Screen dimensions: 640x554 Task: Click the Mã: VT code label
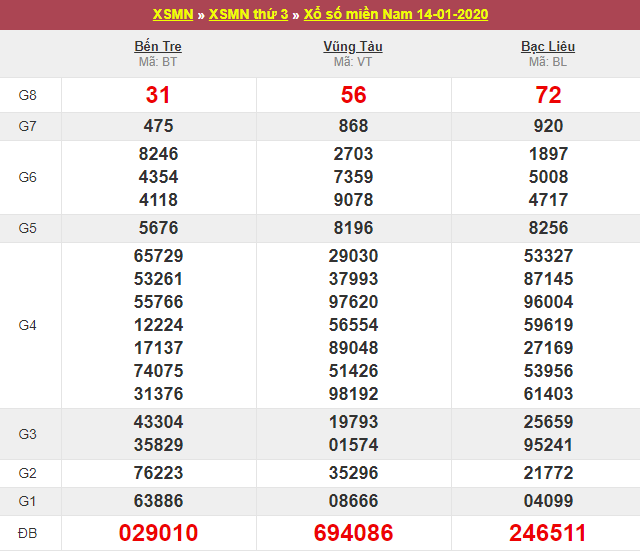click(x=353, y=62)
